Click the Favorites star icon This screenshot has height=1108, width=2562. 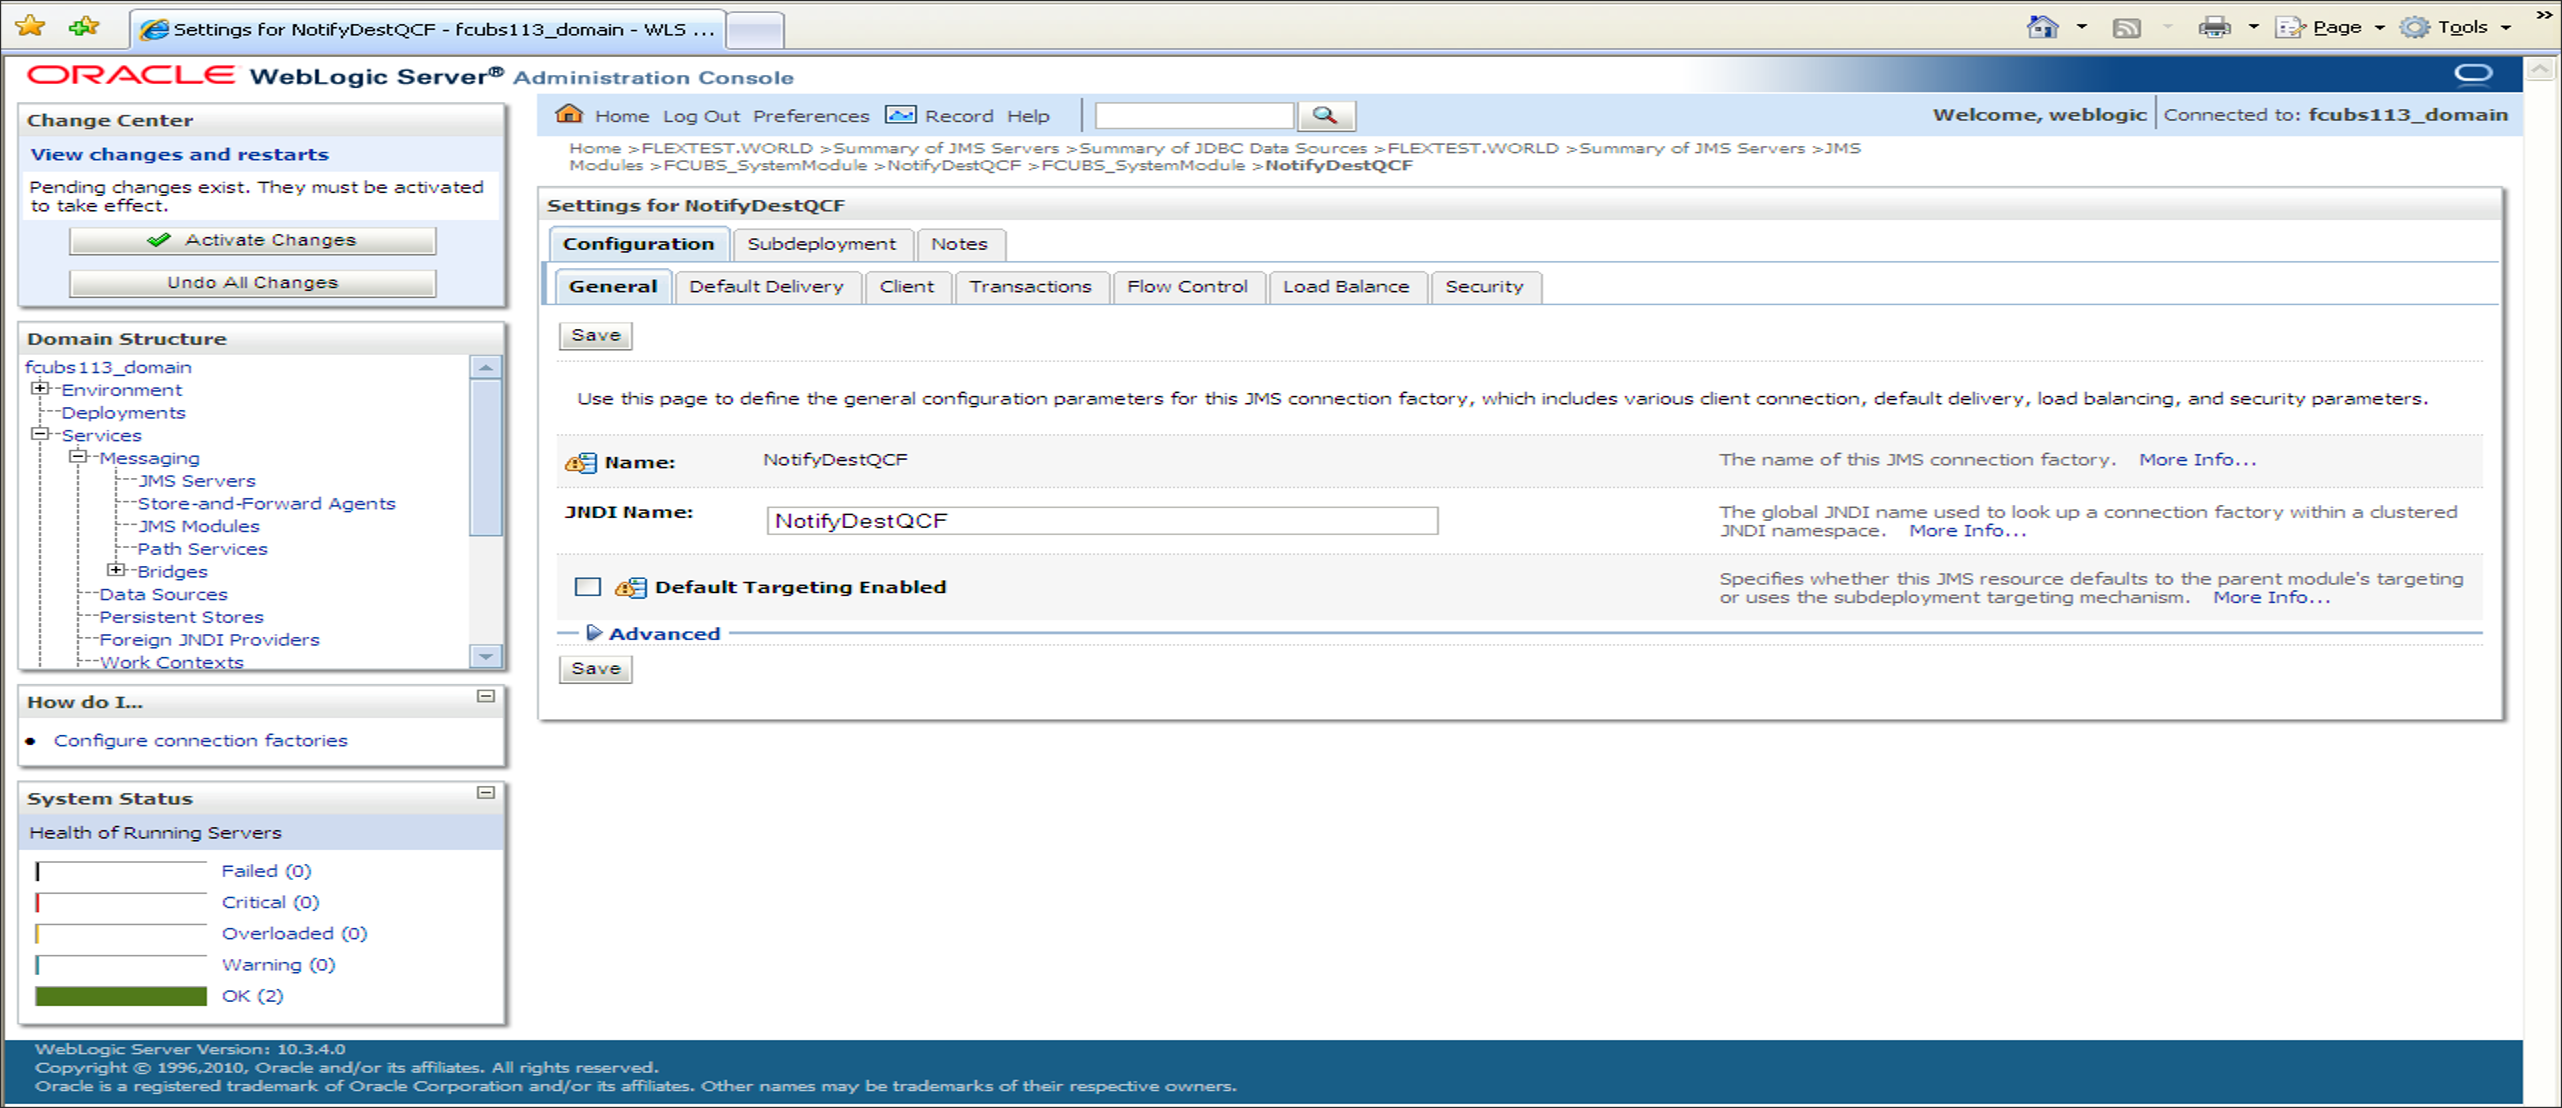[x=31, y=27]
